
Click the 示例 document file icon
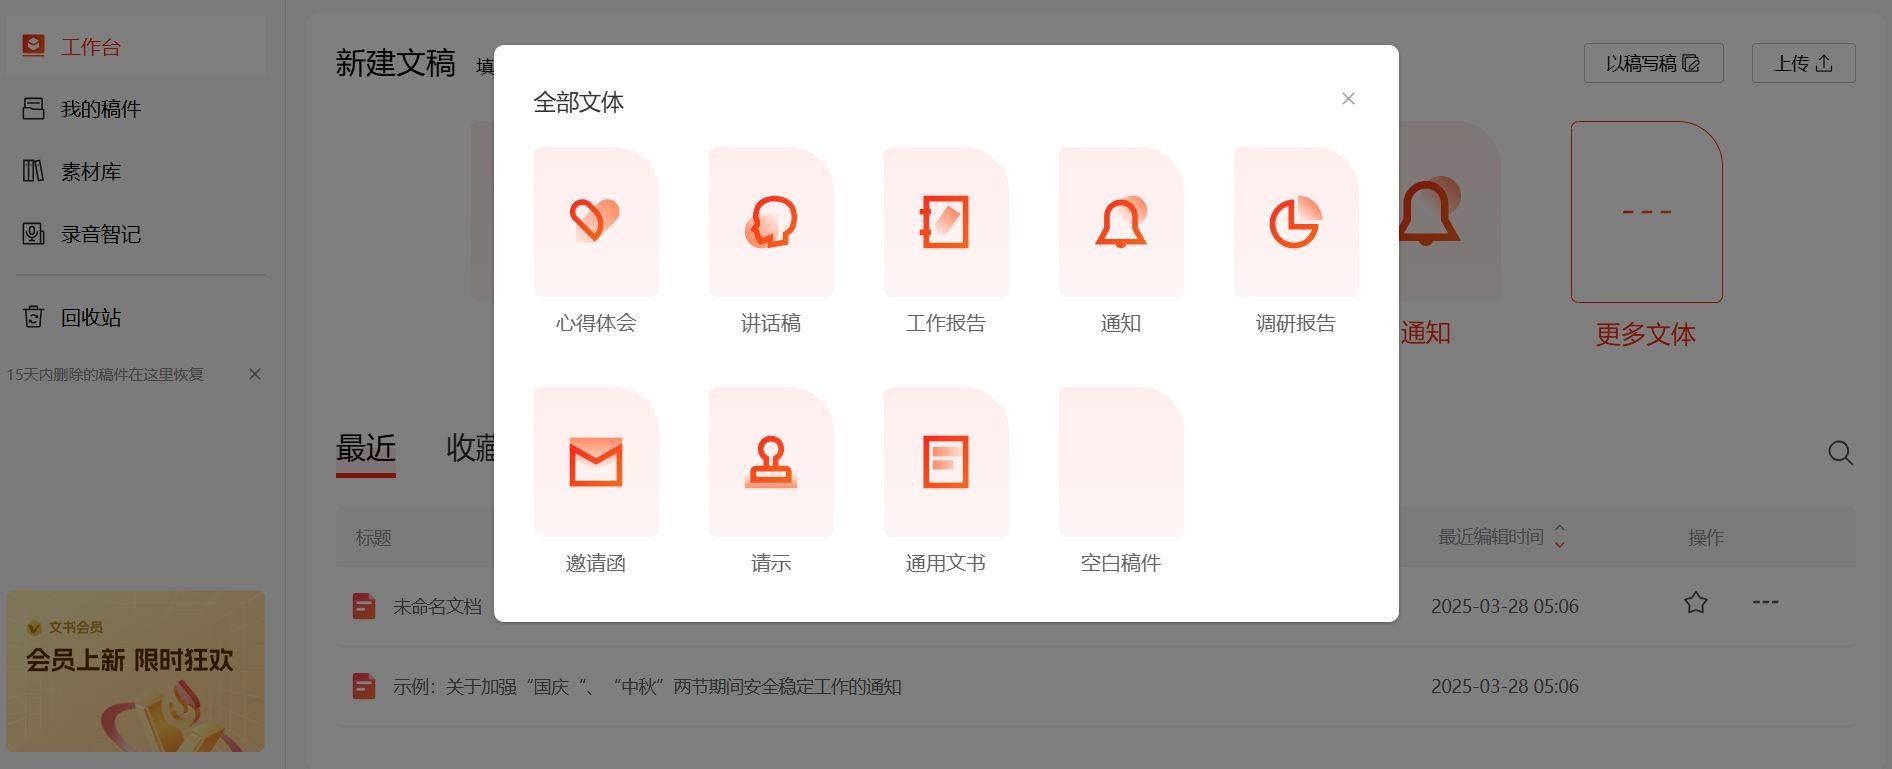[x=364, y=686]
